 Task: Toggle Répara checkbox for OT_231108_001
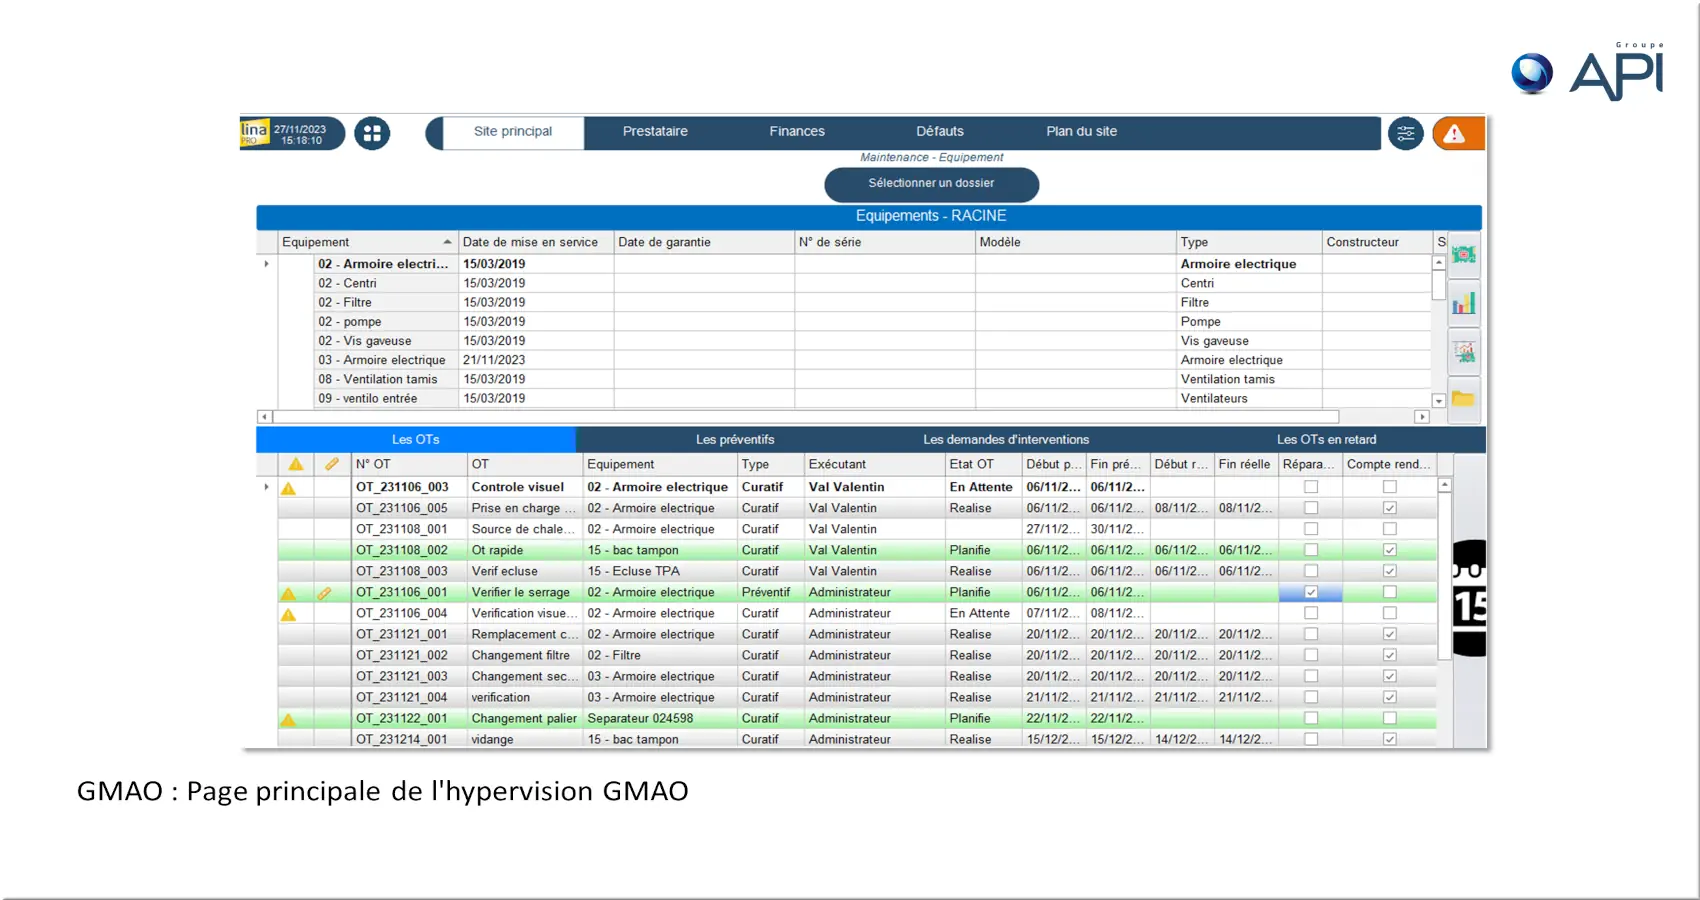pos(1311,529)
